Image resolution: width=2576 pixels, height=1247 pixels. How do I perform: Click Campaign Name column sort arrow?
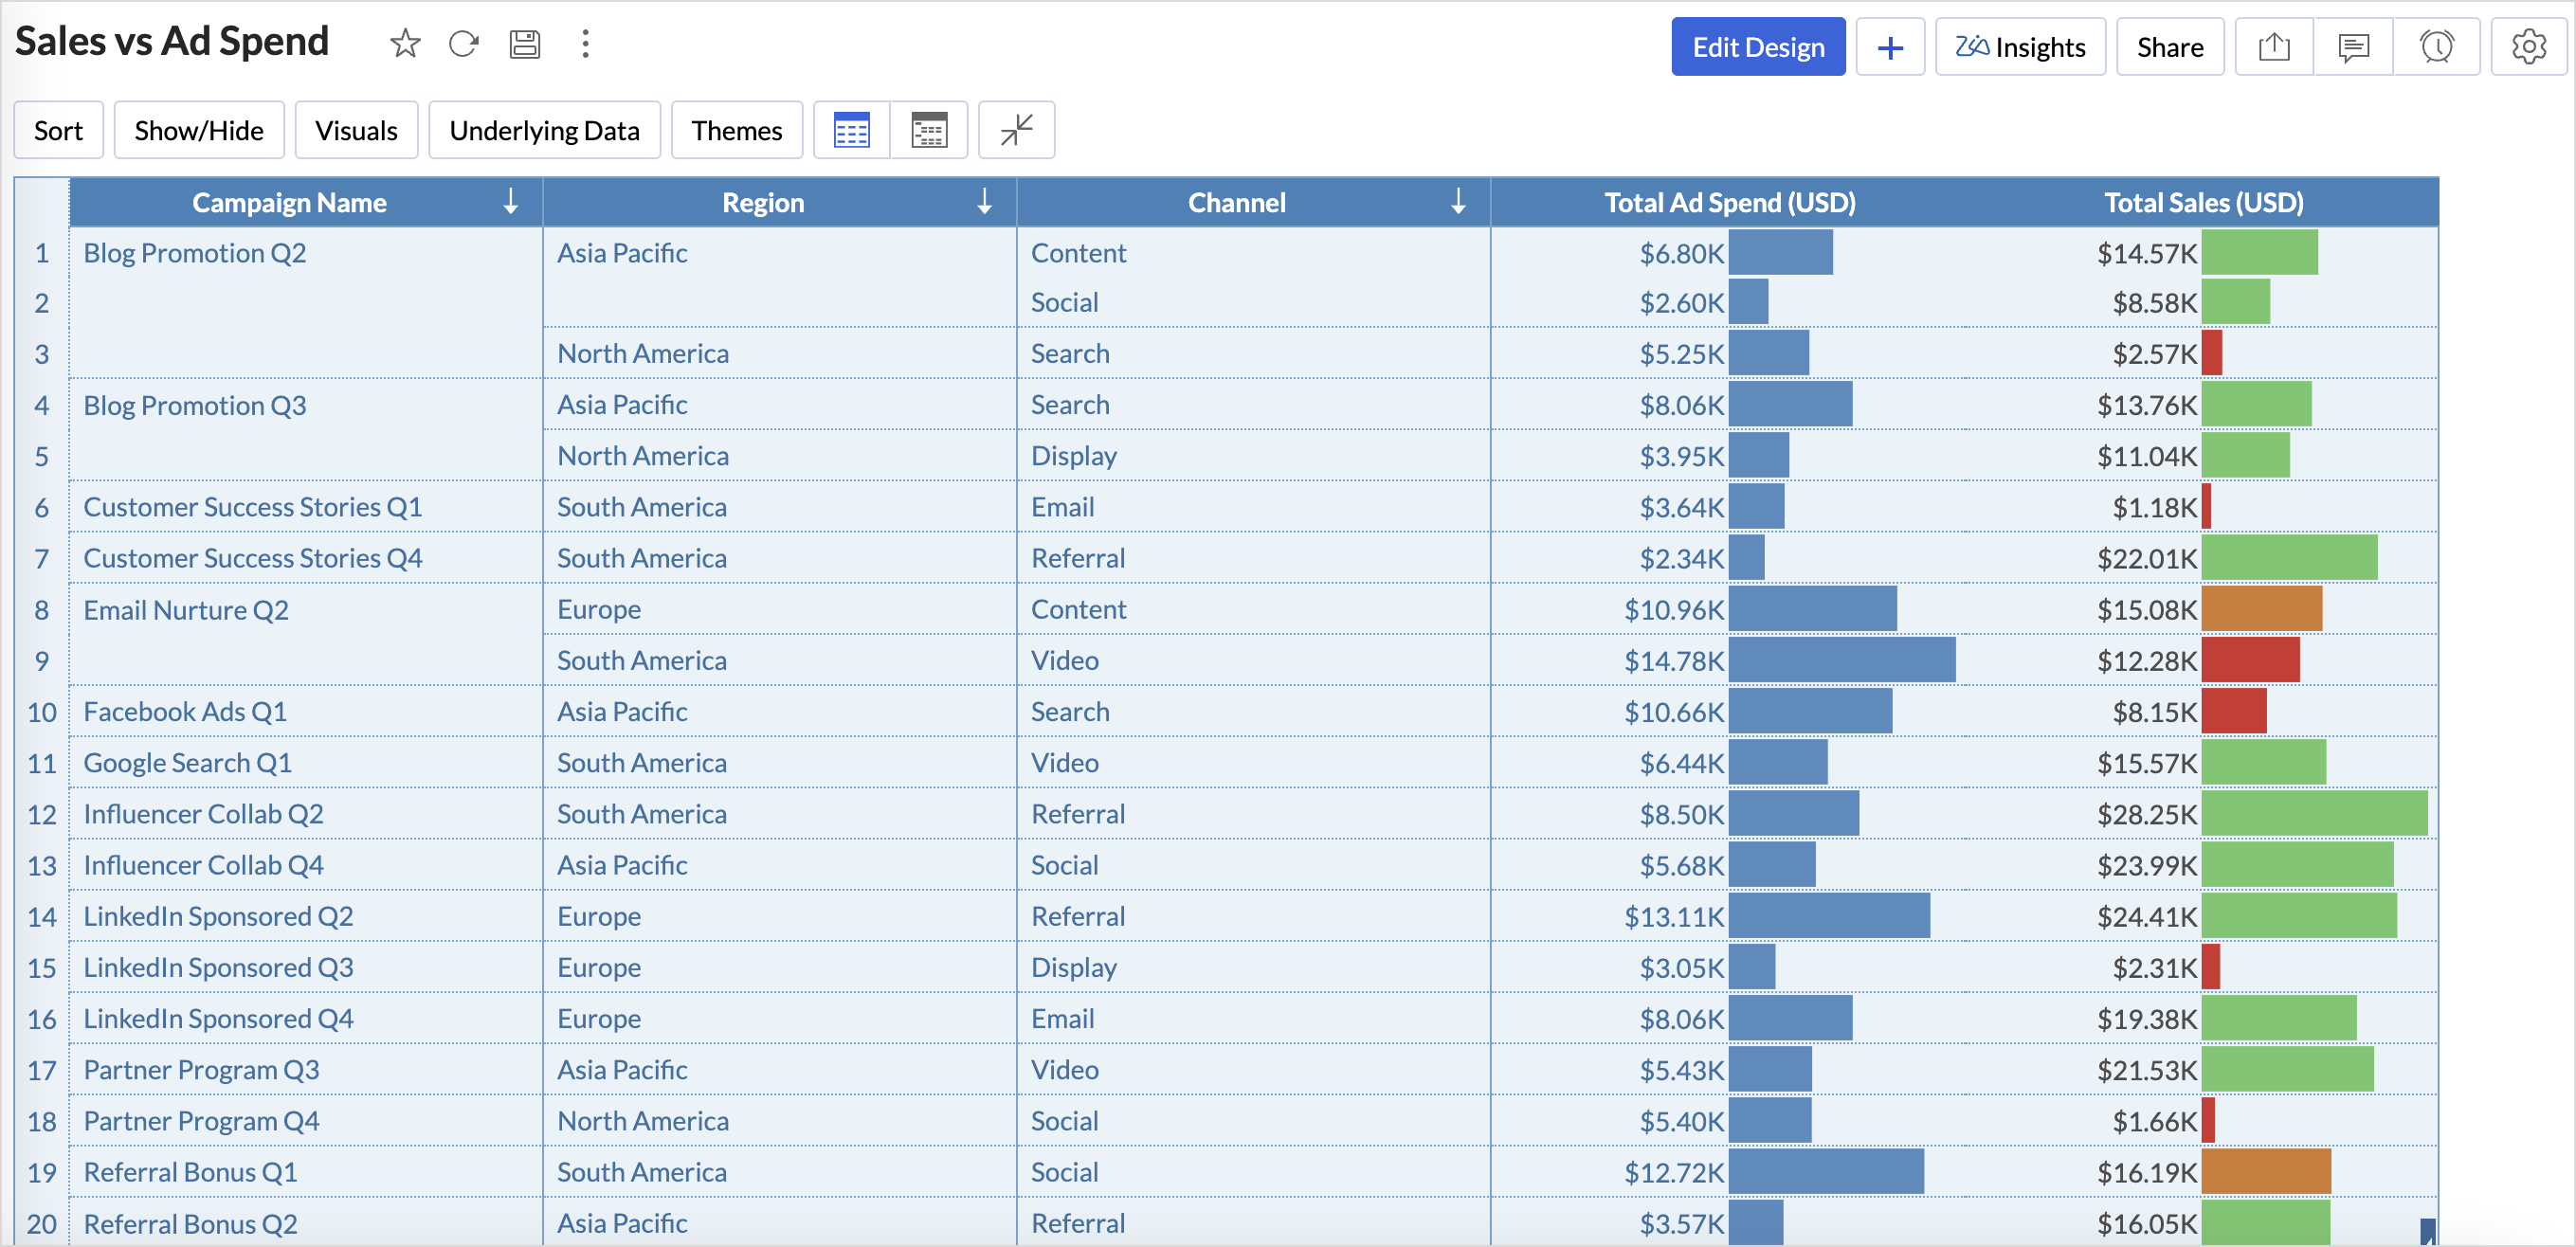pos(511,202)
